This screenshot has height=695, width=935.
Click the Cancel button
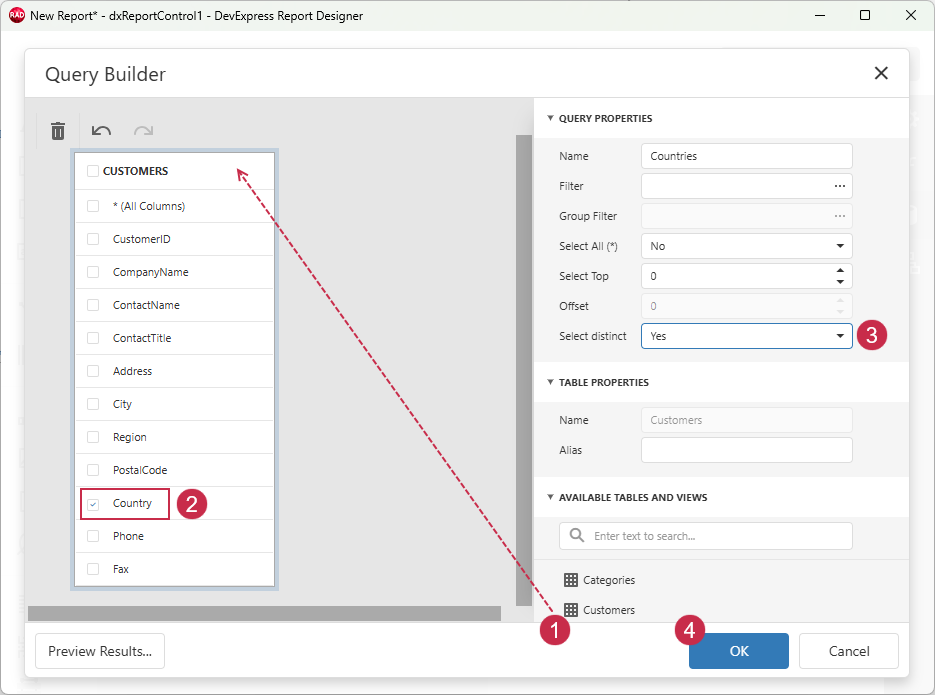pyautogui.click(x=849, y=651)
